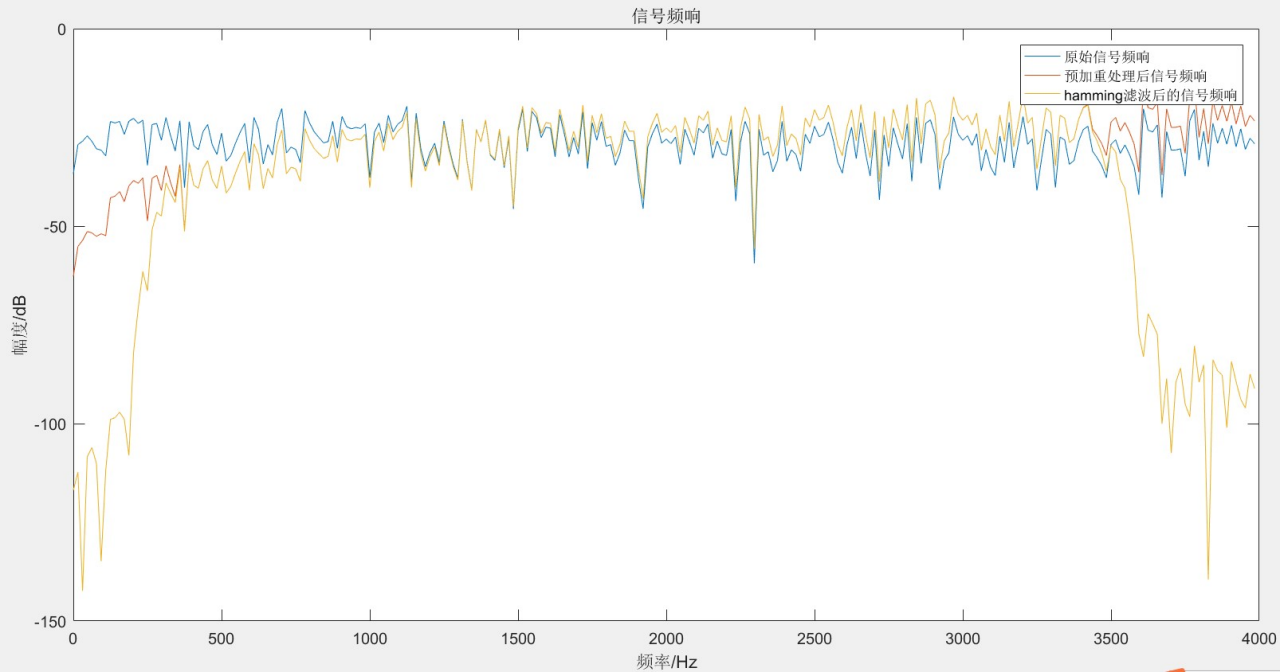
Task: Click the 4000 tick label on x-axis
Action: pos(1258,639)
